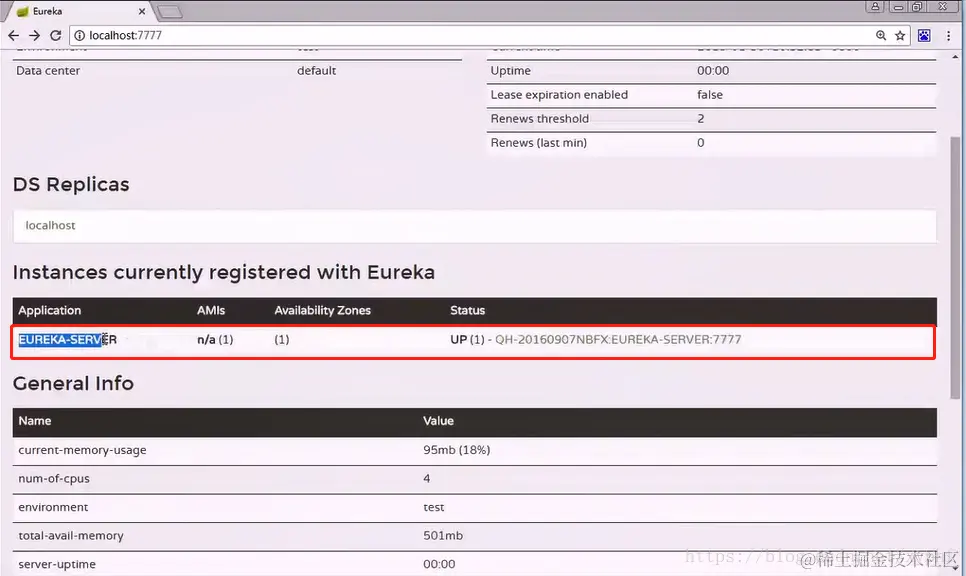This screenshot has width=966, height=576.
Task: Select the localhost DS replica entry
Action: [51, 225]
